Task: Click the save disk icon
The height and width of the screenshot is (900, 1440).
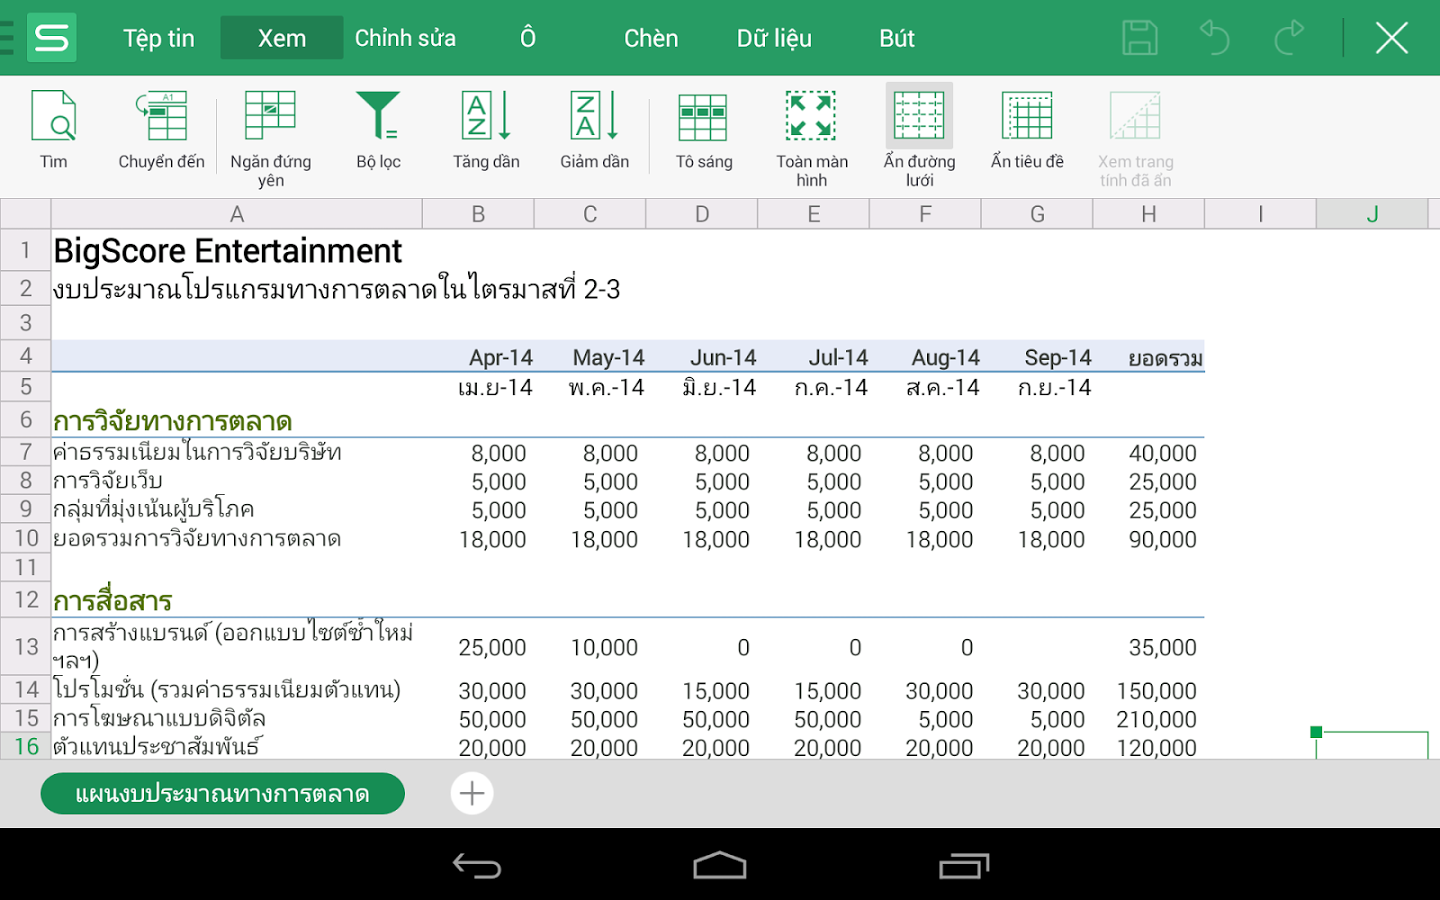Action: tap(1140, 38)
